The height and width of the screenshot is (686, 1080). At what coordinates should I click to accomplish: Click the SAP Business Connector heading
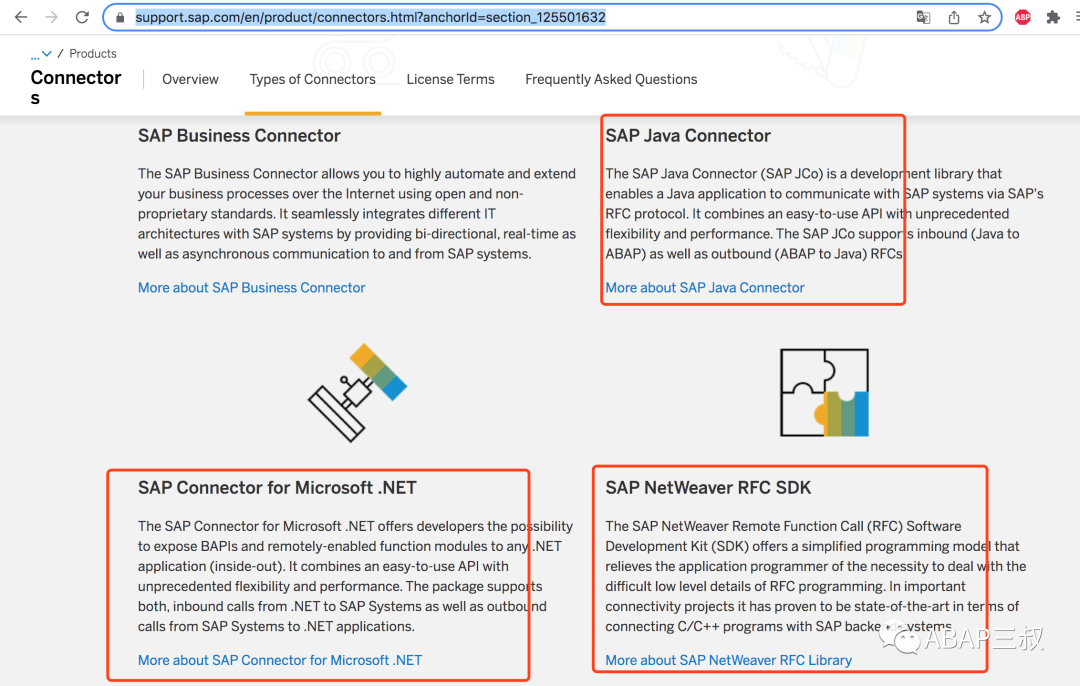239,136
